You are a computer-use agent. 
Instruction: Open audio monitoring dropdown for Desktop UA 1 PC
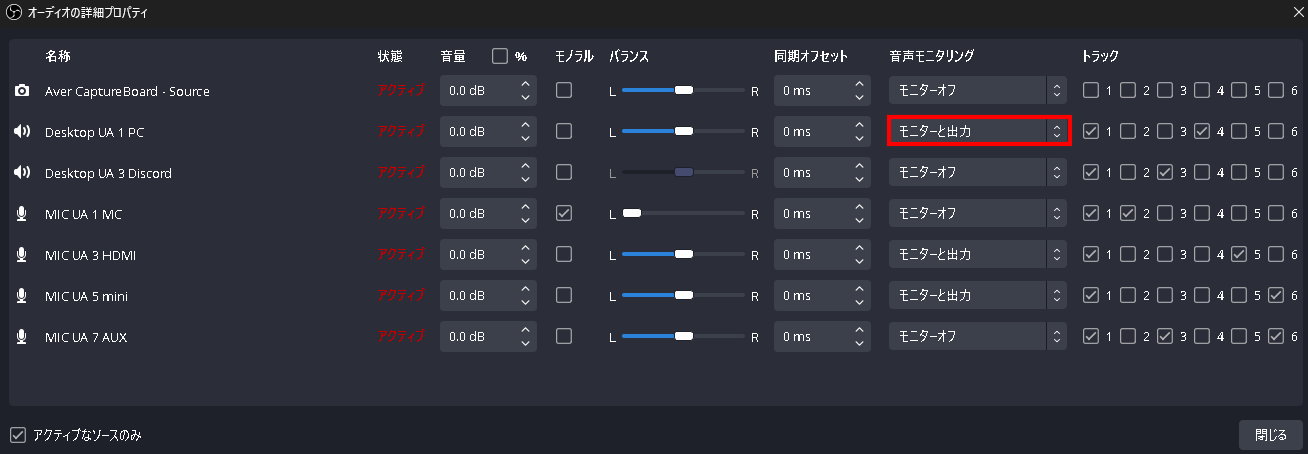tap(978, 131)
